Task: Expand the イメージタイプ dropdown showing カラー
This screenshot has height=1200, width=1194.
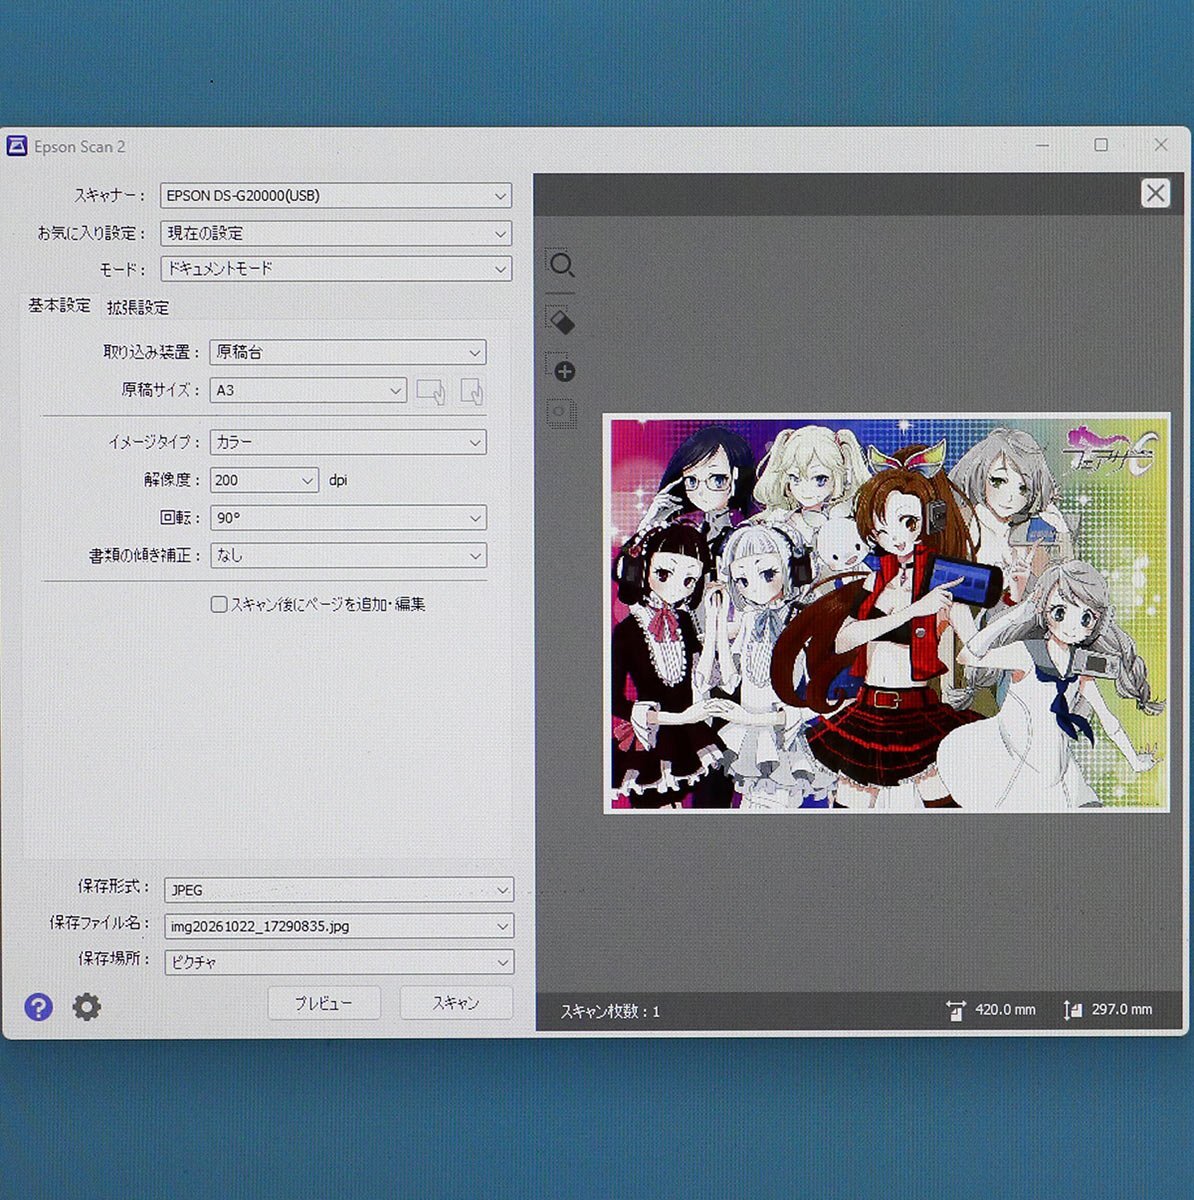Action: point(348,442)
